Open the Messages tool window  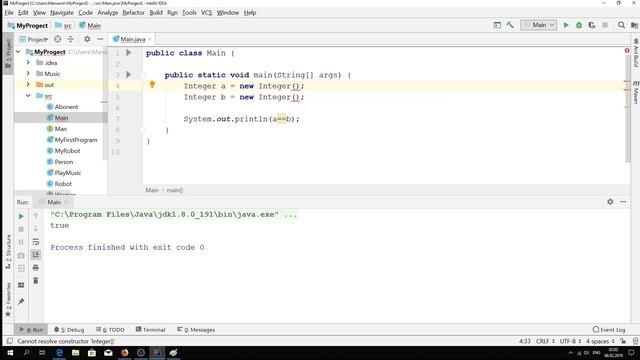point(196,329)
